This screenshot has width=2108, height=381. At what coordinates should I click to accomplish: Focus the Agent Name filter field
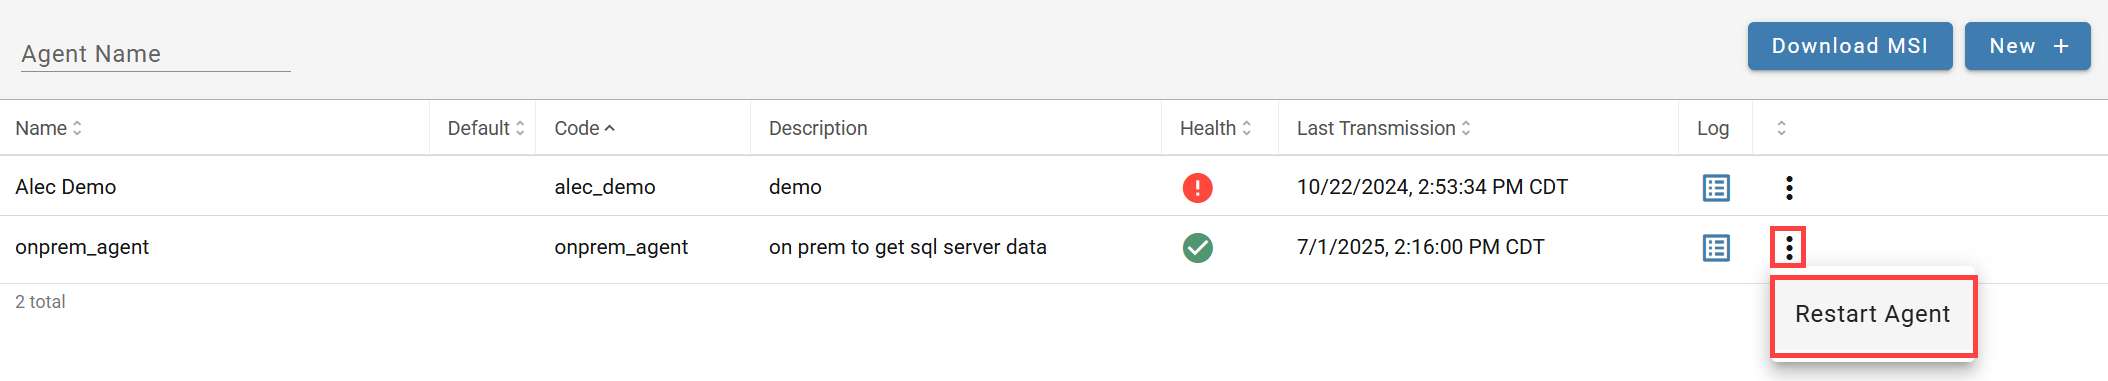click(x=155, y=54)
